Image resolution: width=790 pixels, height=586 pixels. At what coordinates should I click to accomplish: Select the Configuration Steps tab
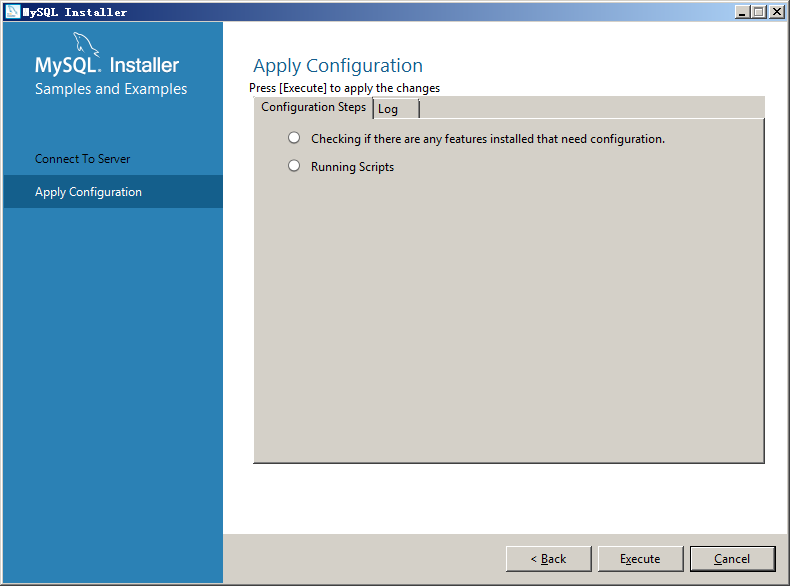pyautogui.click(x=313, y=107)
